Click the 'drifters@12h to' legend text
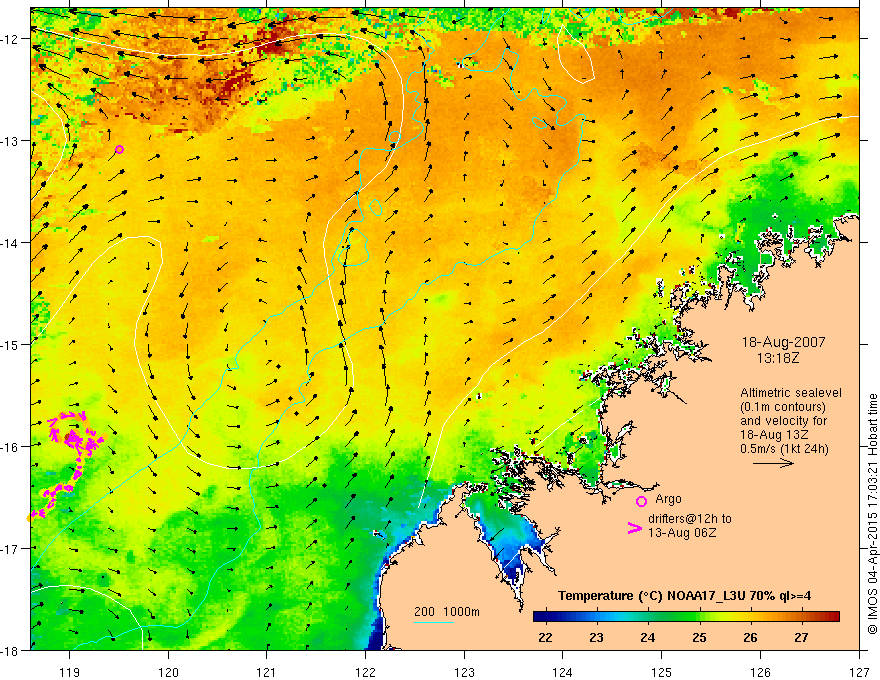The width and height of the screenshot is (880, 680). click(690, 519)
